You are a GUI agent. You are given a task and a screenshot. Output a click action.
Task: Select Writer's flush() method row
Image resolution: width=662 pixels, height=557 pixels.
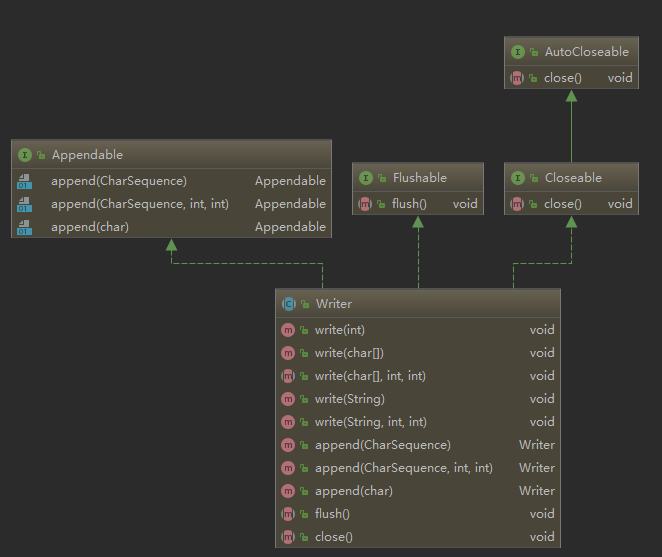click(x=332, y=514)
